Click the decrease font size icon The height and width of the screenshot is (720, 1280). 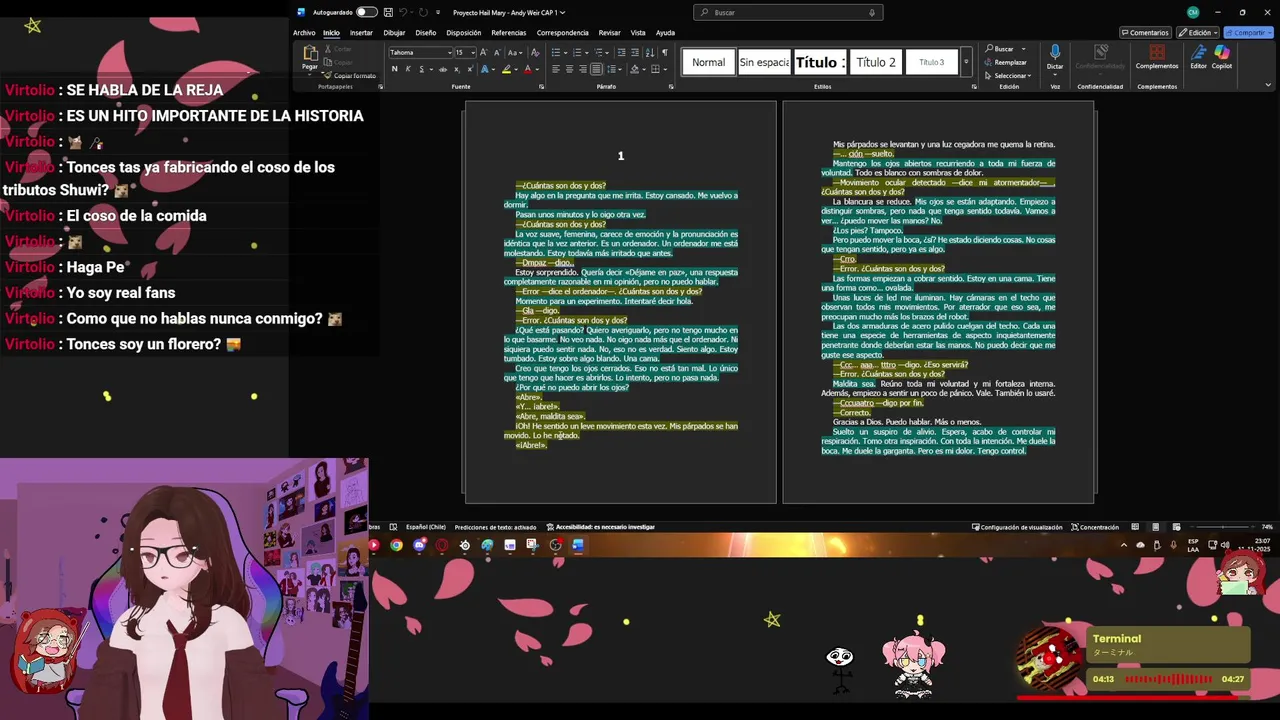[497, 52]
